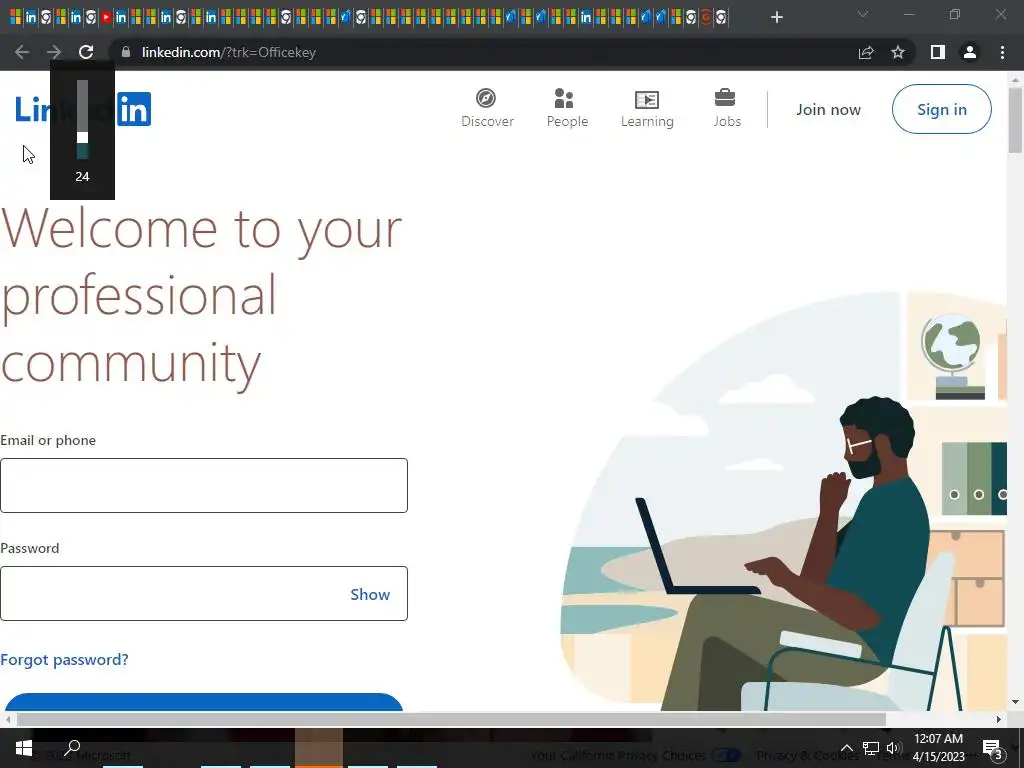Reload the LinkedIn page
This screenshot has height=768, width=1024.
86,52
